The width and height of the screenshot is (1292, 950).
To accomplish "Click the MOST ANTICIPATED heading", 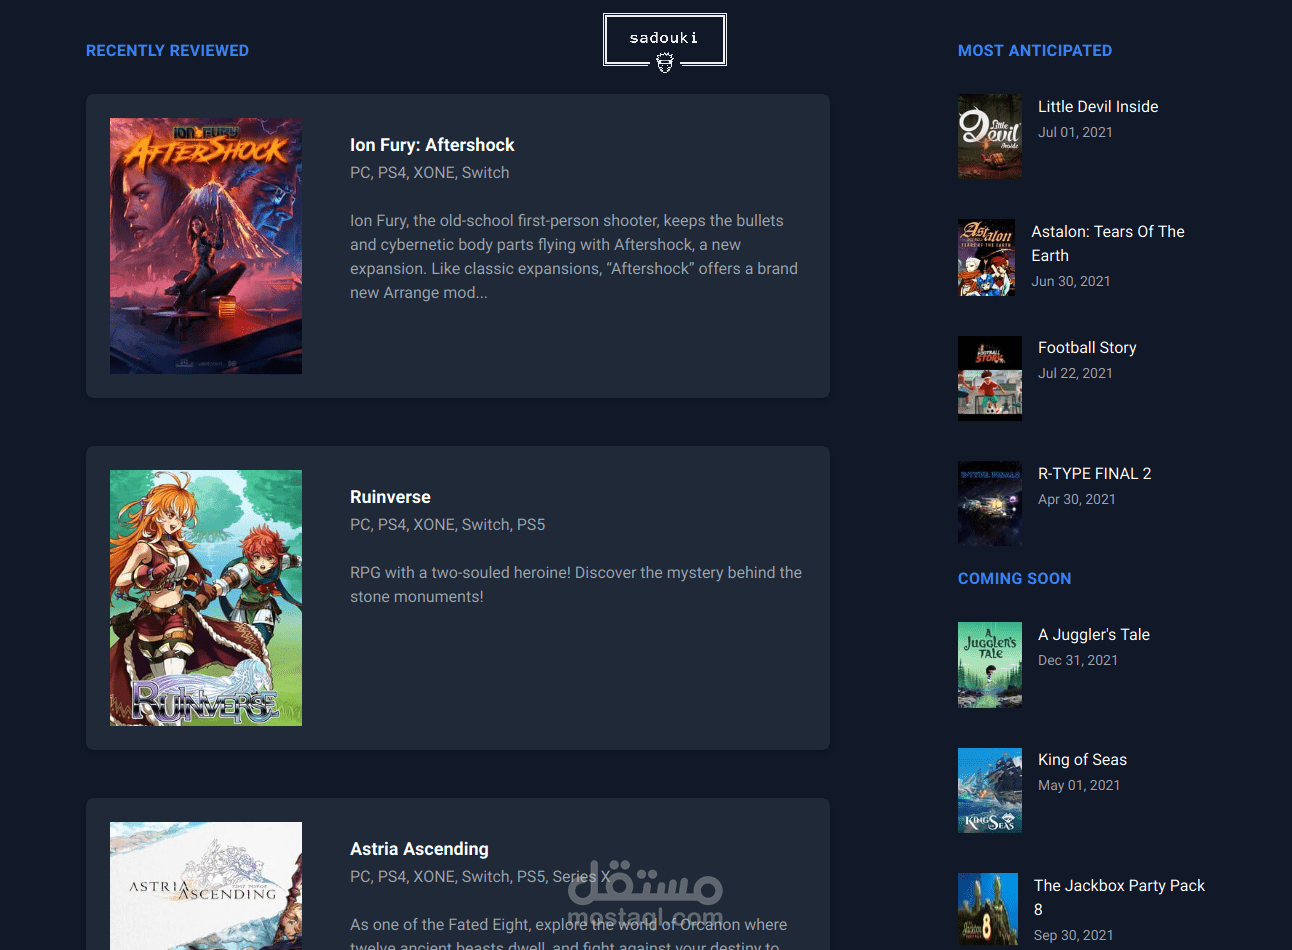I will [1035, 51].
